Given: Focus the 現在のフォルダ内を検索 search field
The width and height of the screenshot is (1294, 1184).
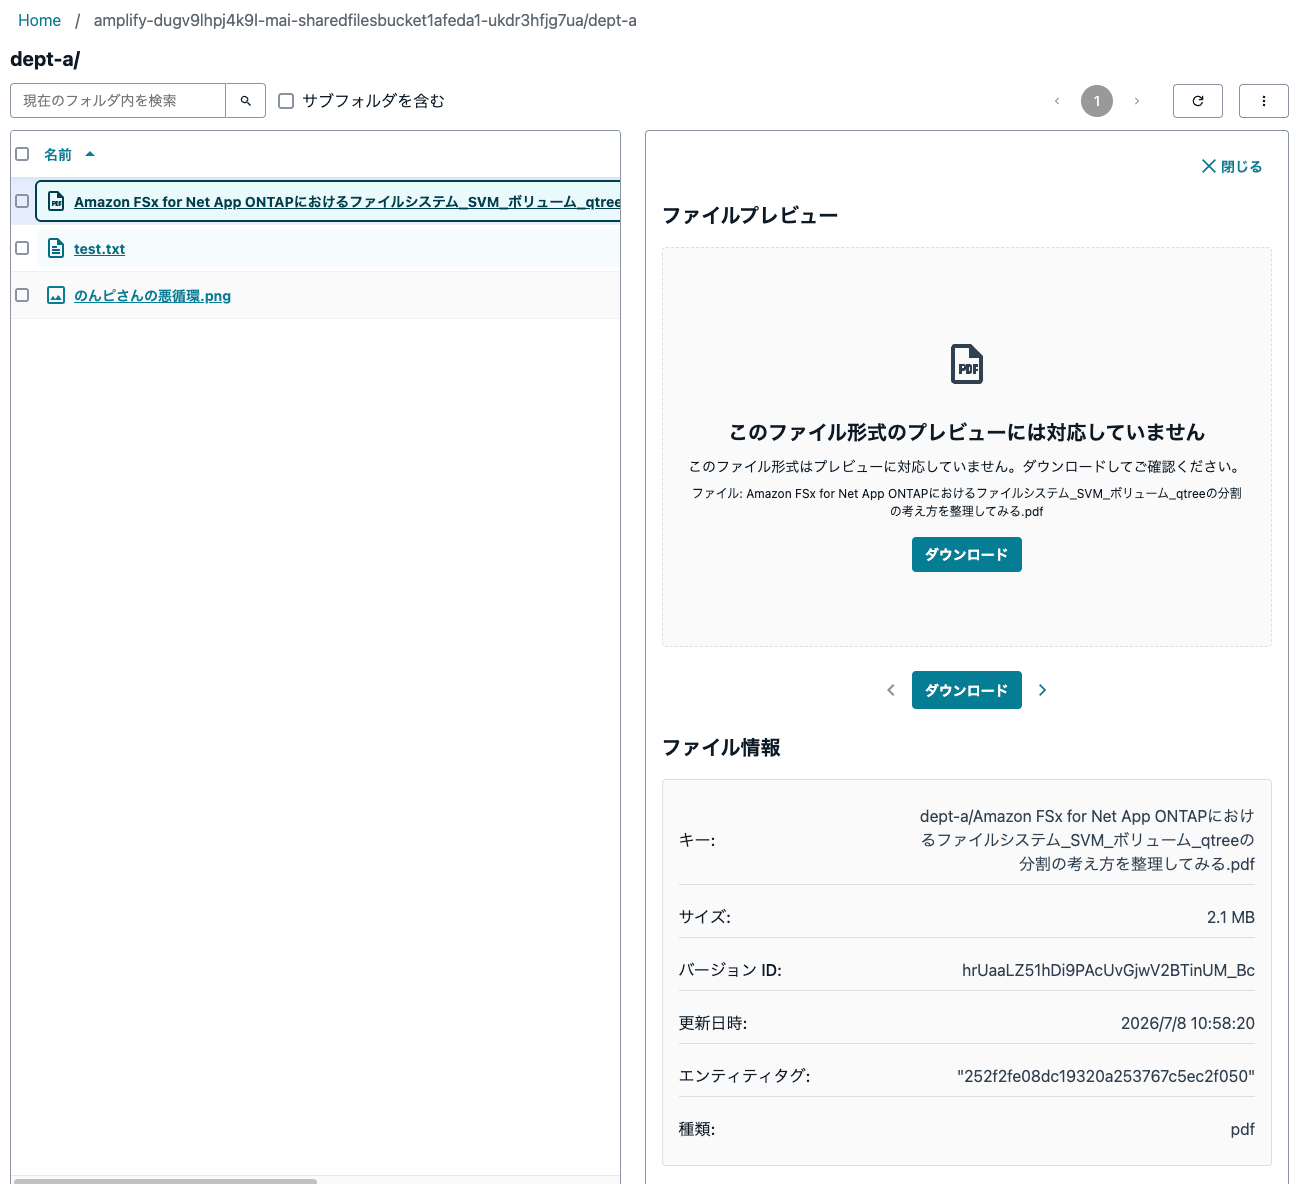Looking at the screenshot, I should tap(118, 101).
